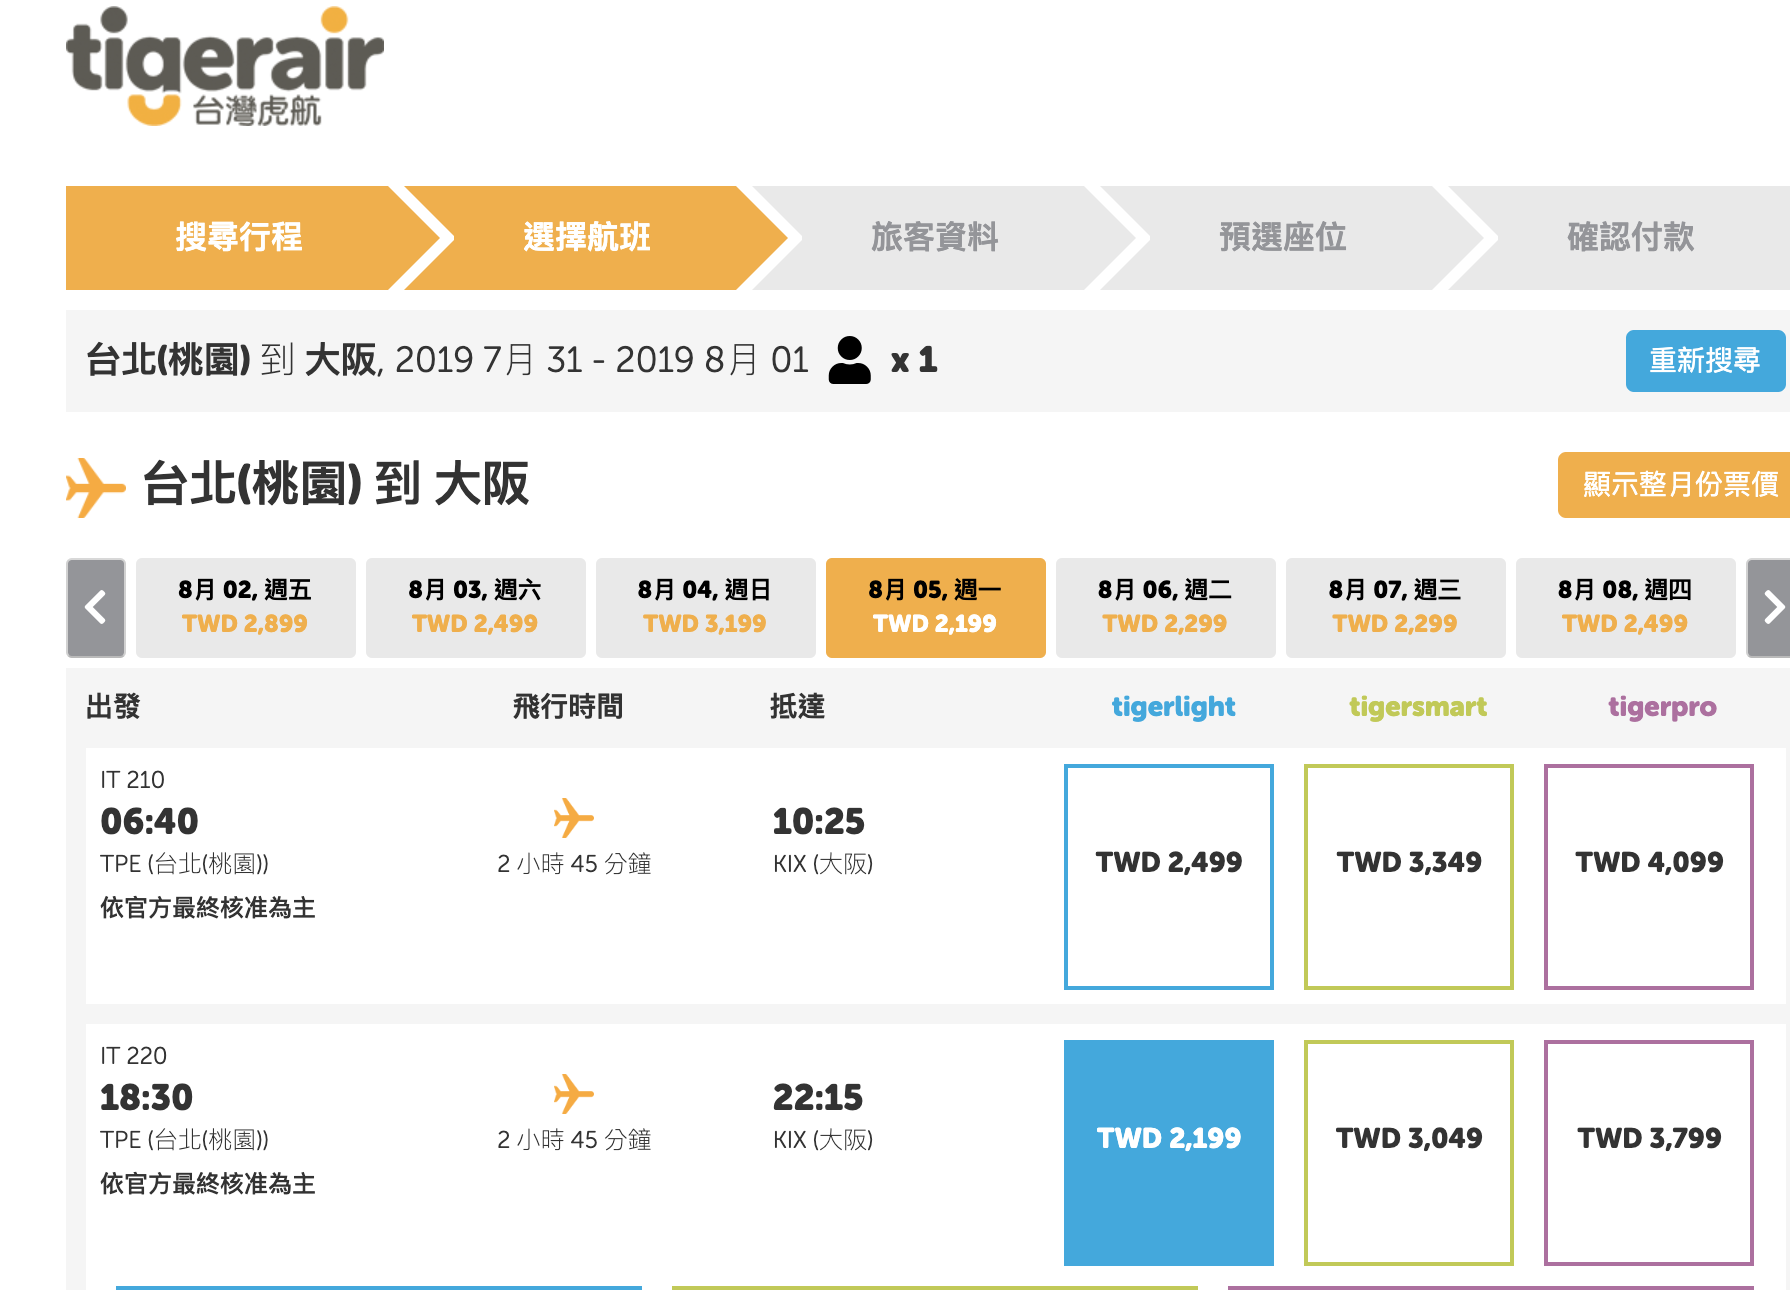Show previous dates with left arrow
The height and width of the screenshot is (1290, 1790).
(96, 608)
